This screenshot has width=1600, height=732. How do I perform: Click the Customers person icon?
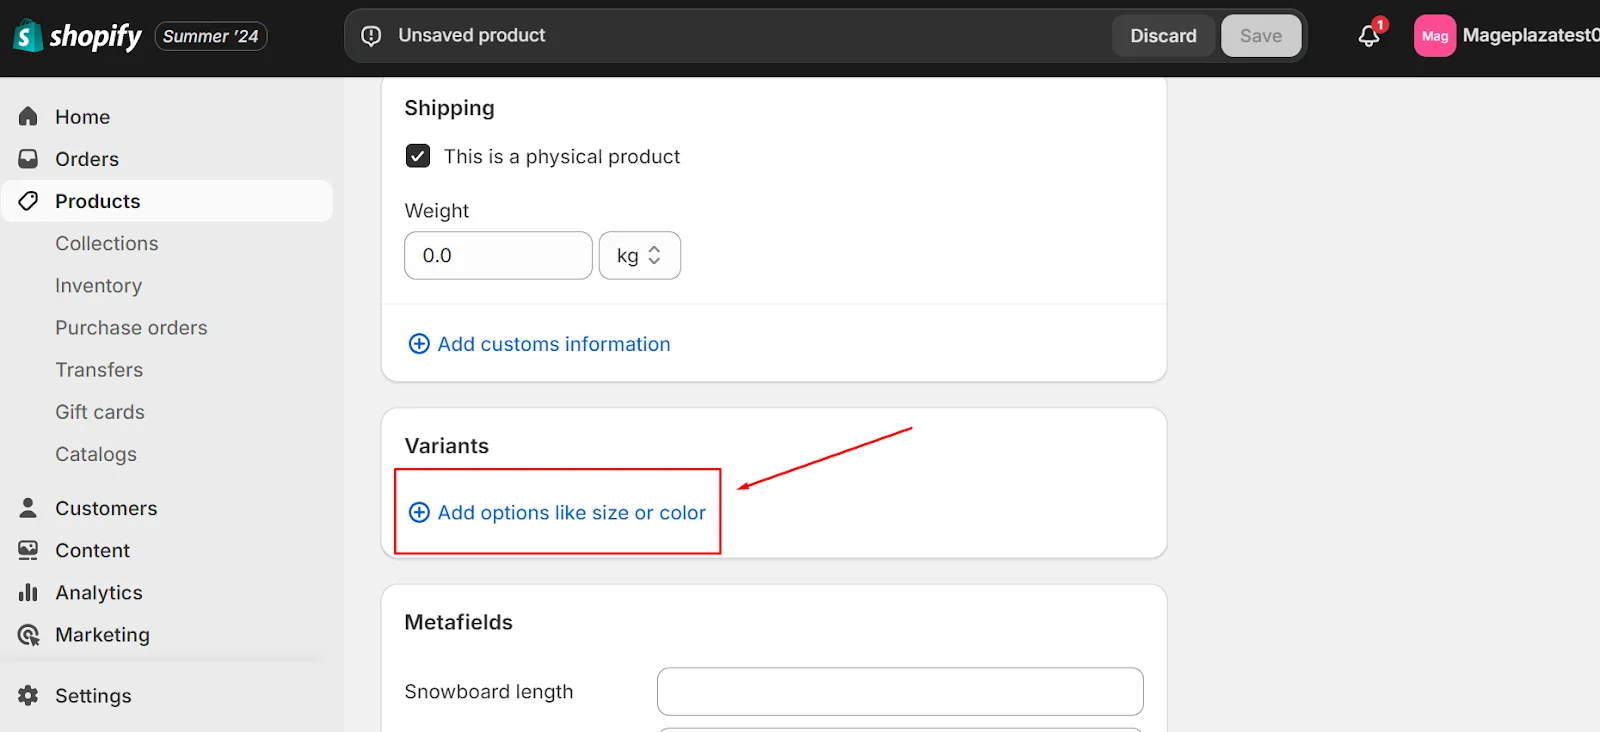[28, 508]
